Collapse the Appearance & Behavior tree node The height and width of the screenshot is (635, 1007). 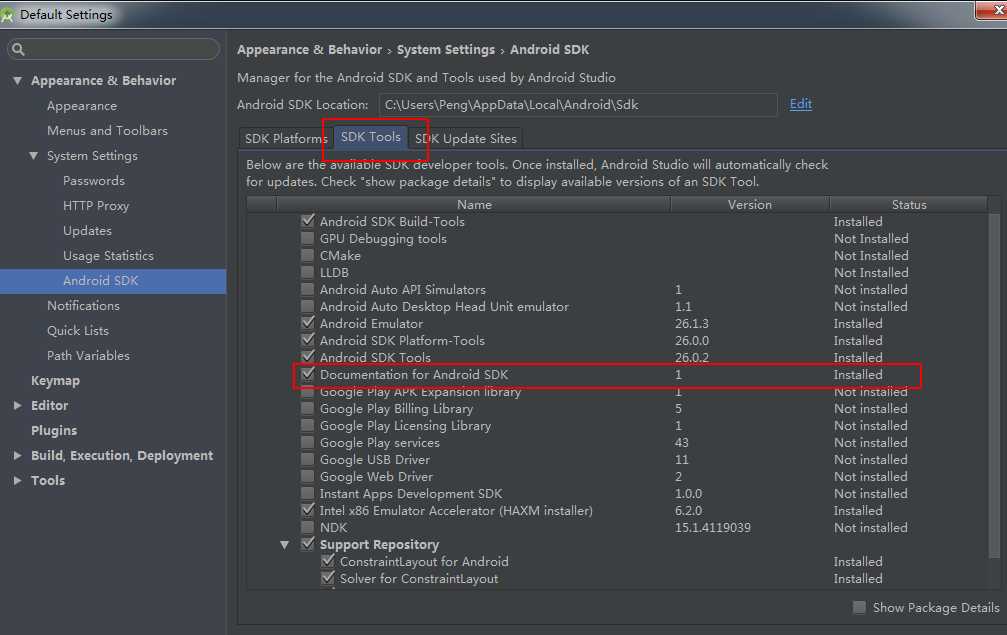pos(17,81)
